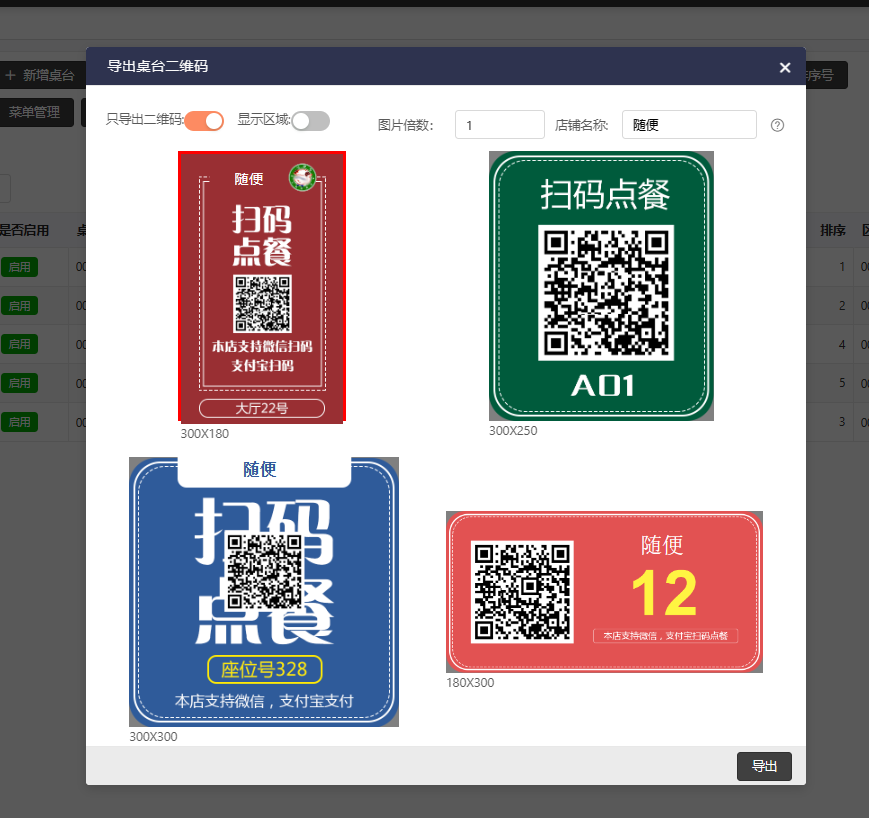
Task: Open 菜单管理 in the background toolbar
Action: (x=35, y=112)
